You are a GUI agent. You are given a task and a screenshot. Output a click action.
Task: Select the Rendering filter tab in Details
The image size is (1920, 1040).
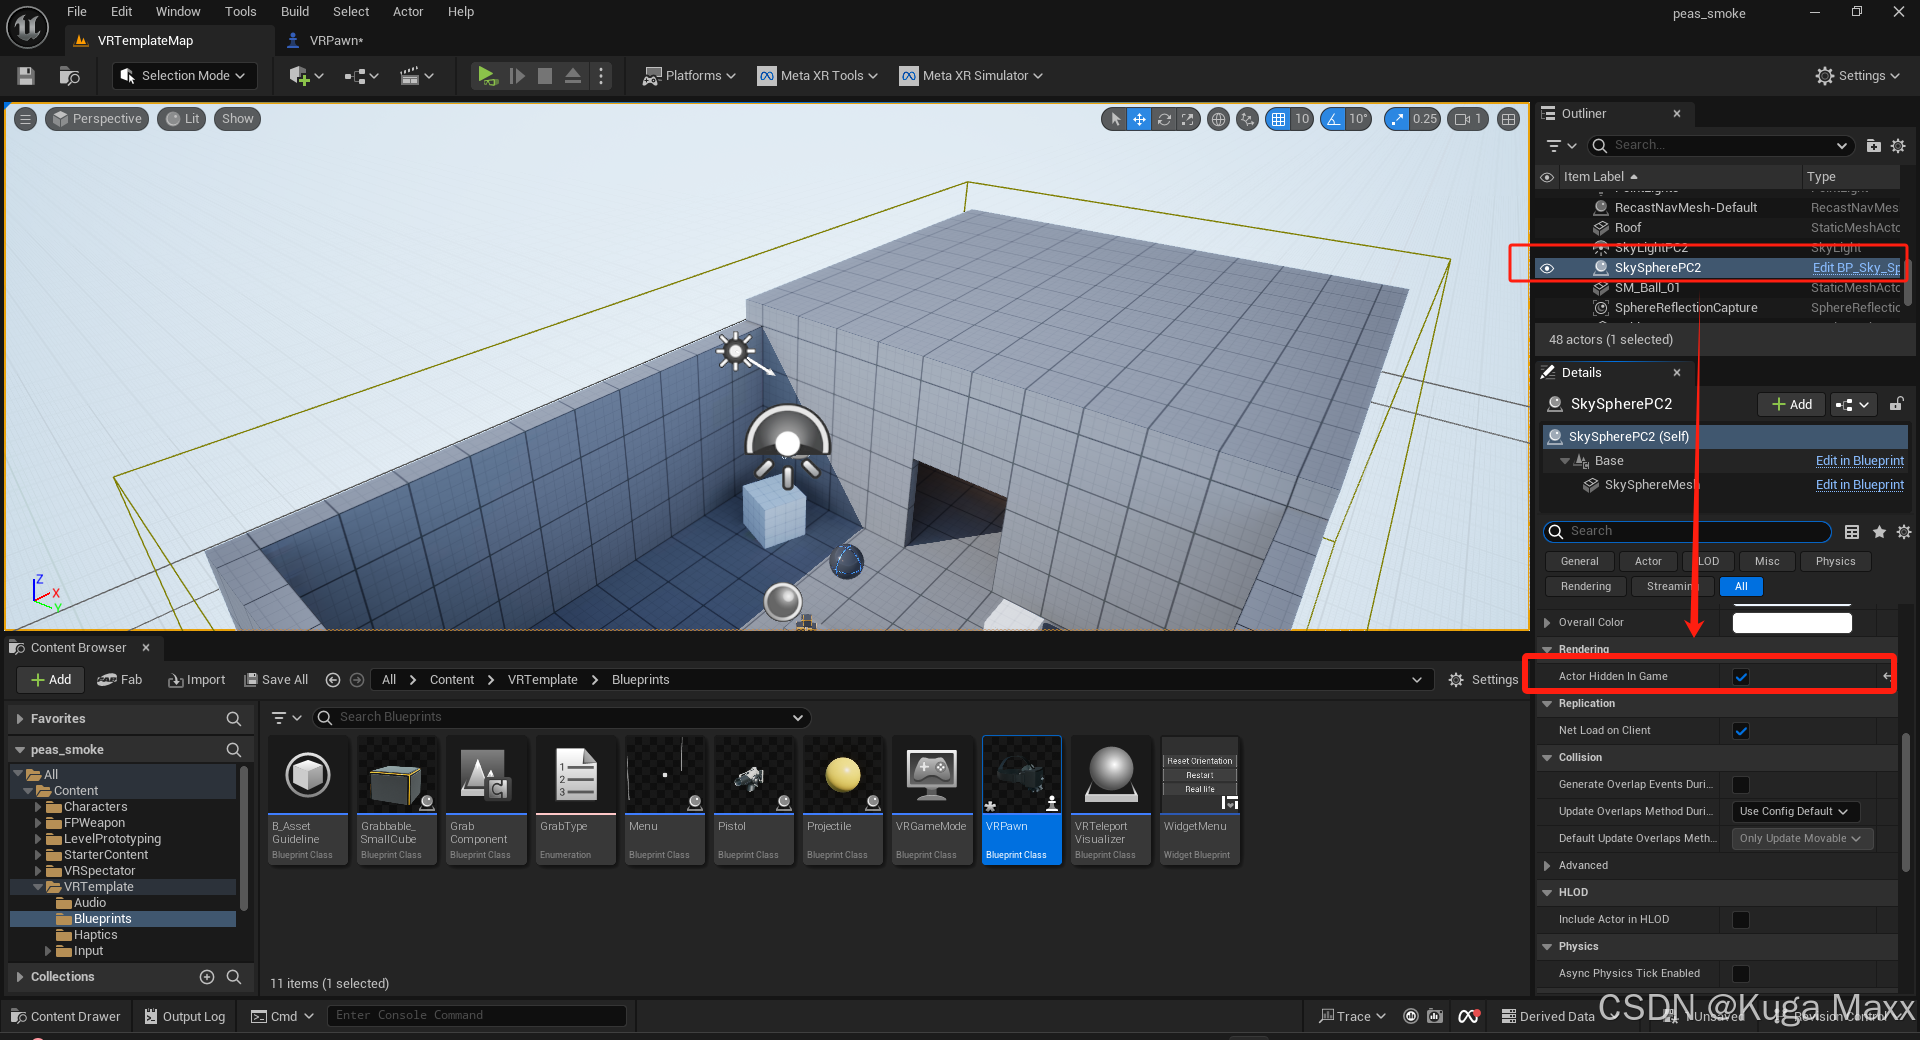click(1586, 587)
